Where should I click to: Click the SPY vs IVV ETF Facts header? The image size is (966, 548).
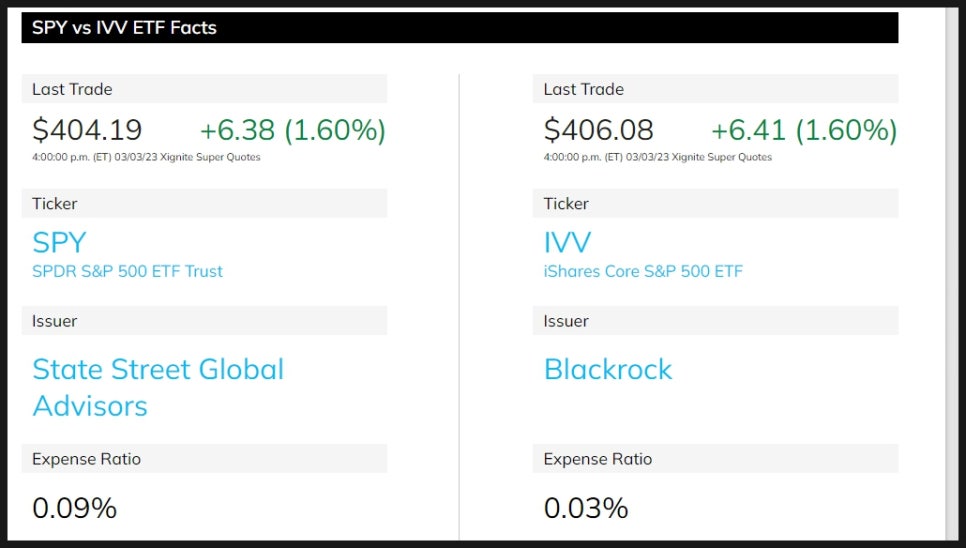[460, 28]
